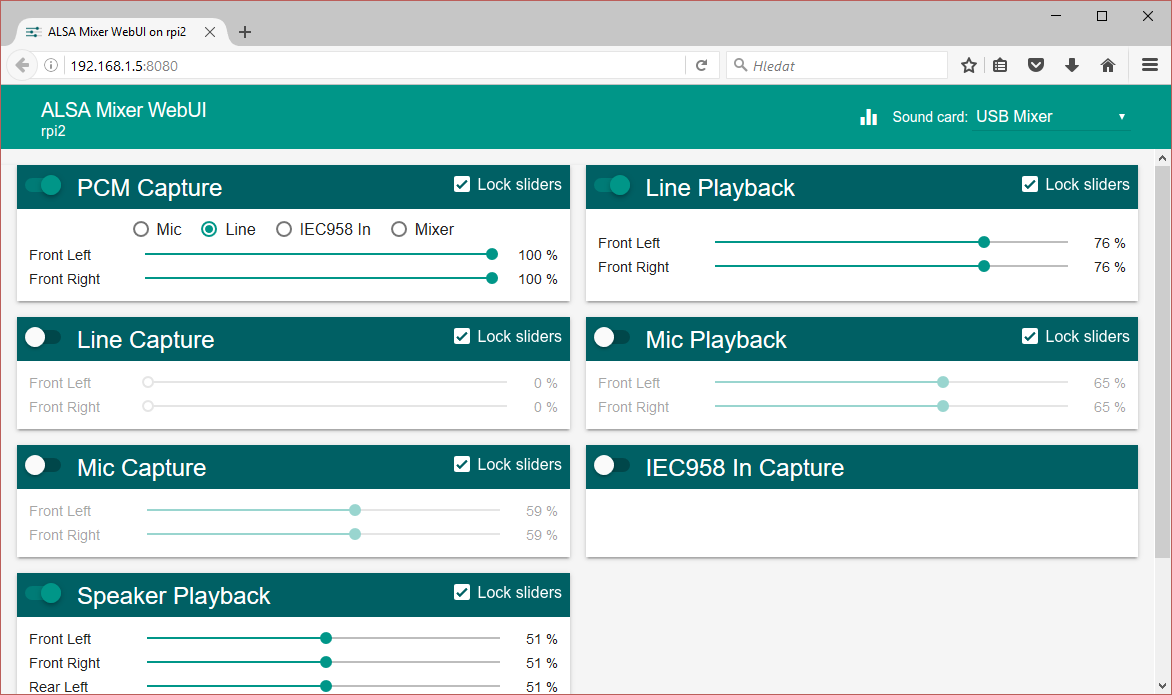Click the IEC958 In Capture card title
The image size is (1172, 695).
pos(744,468)
